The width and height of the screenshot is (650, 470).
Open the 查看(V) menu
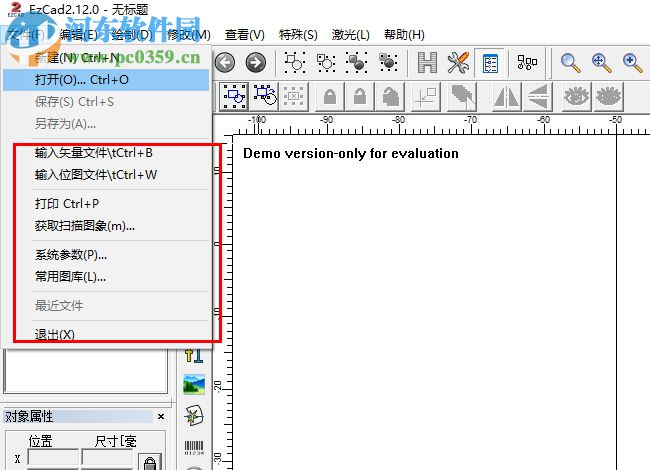click(245, 35)
